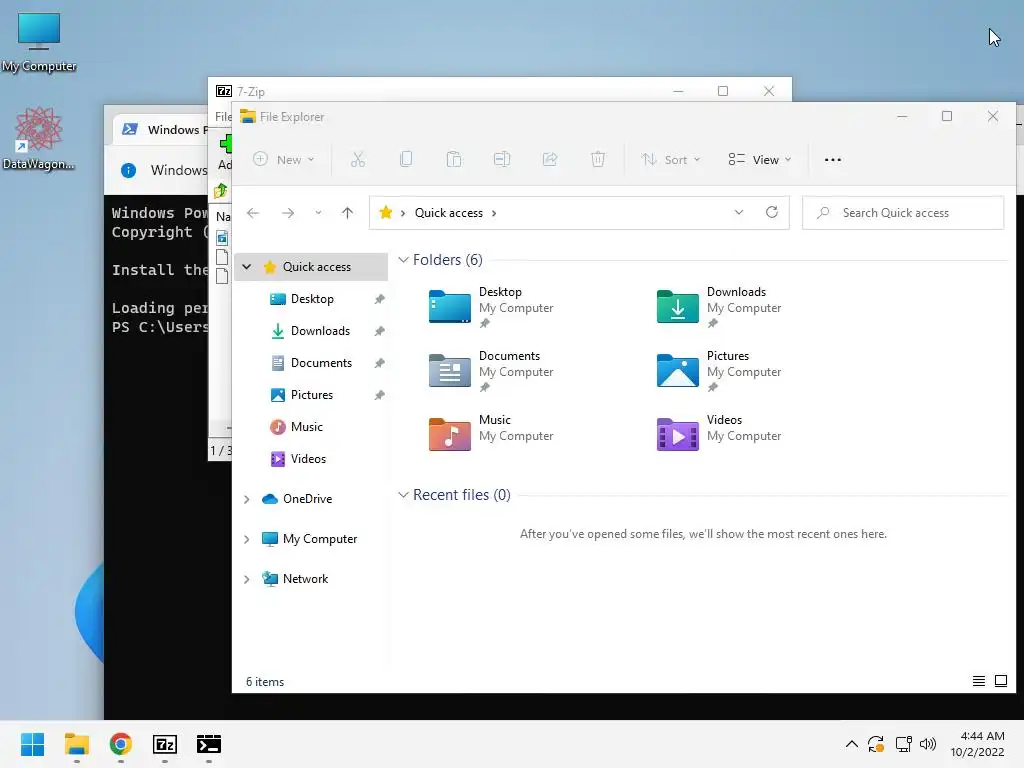Click the Paste clipboard icon
1024x768 pixels.
click(454, 159)
